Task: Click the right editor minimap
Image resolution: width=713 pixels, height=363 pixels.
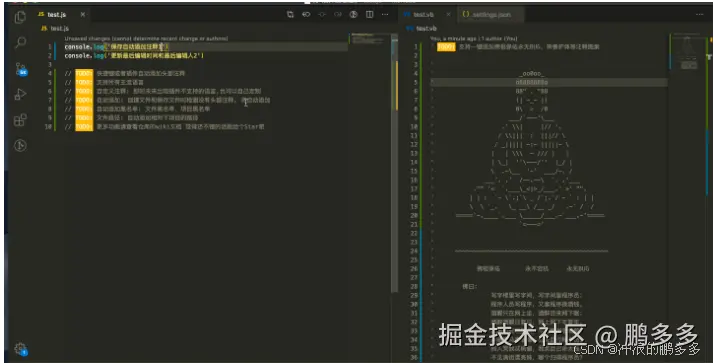Action: [686, 51]
